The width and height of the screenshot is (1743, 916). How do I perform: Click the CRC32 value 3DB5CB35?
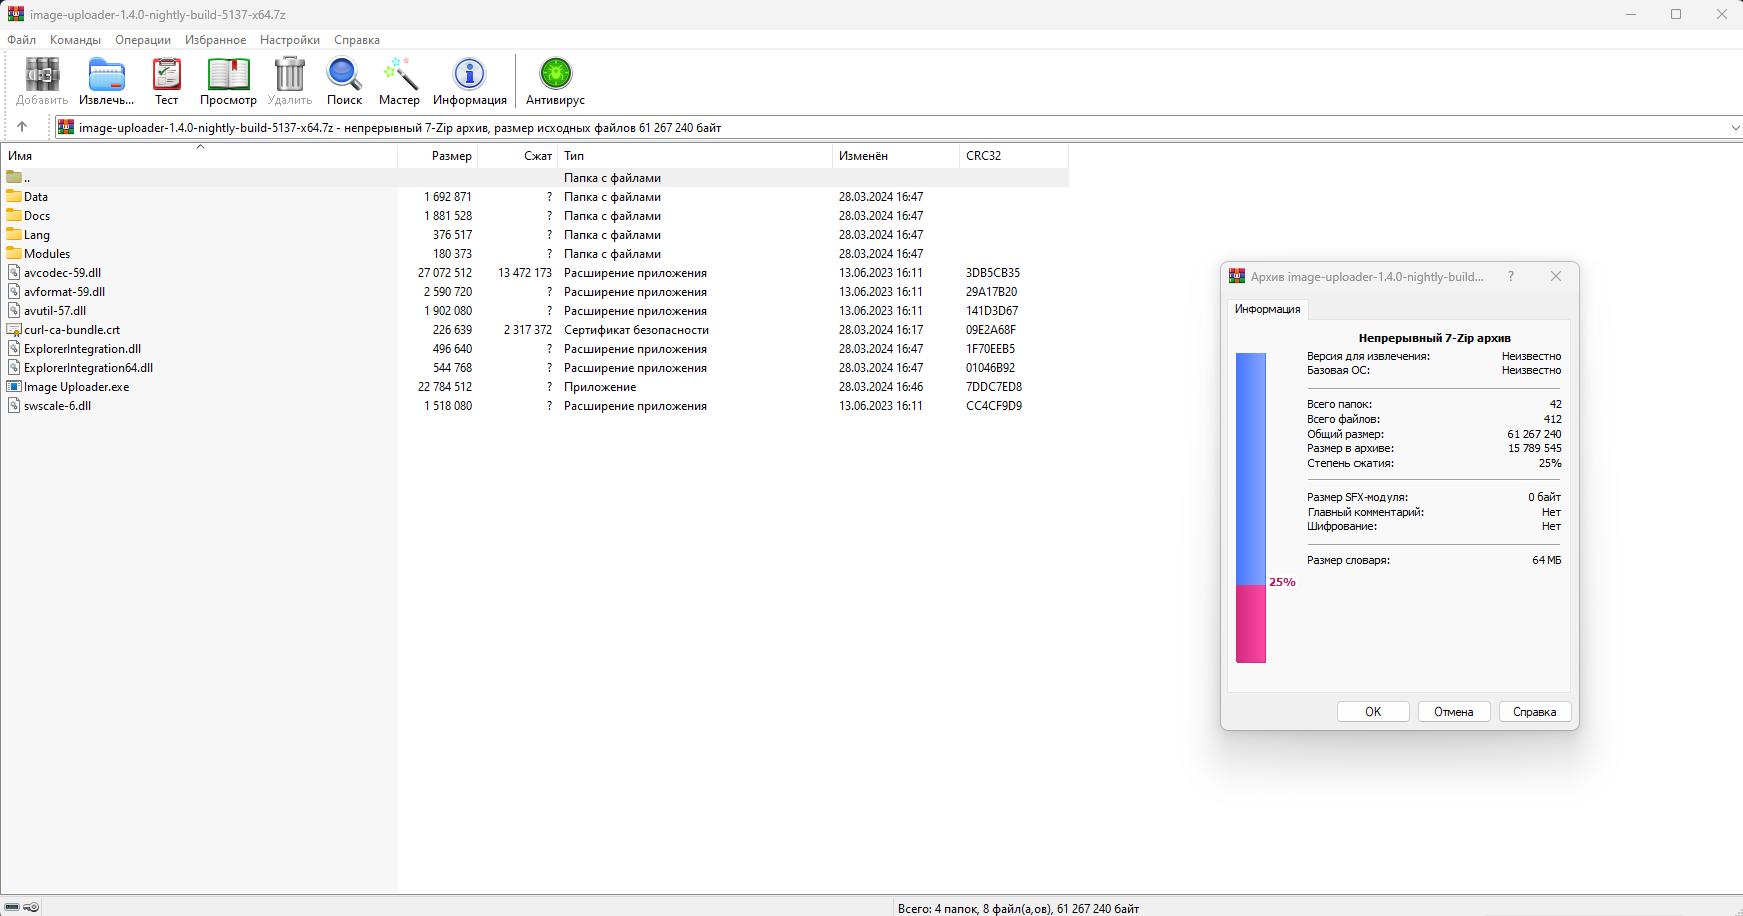coord(993,273)
